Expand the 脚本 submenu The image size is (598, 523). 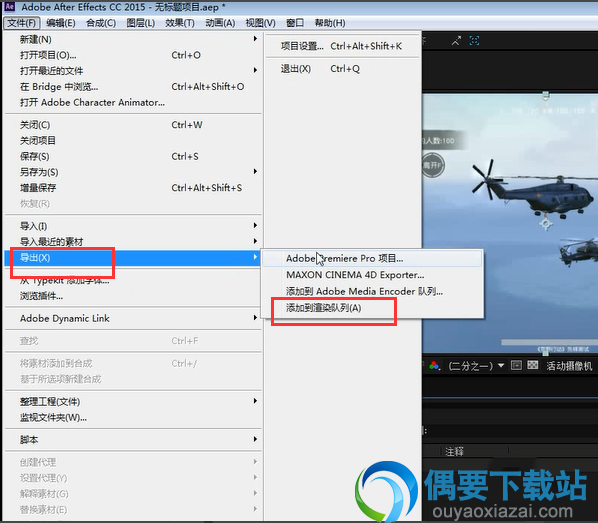133,440
